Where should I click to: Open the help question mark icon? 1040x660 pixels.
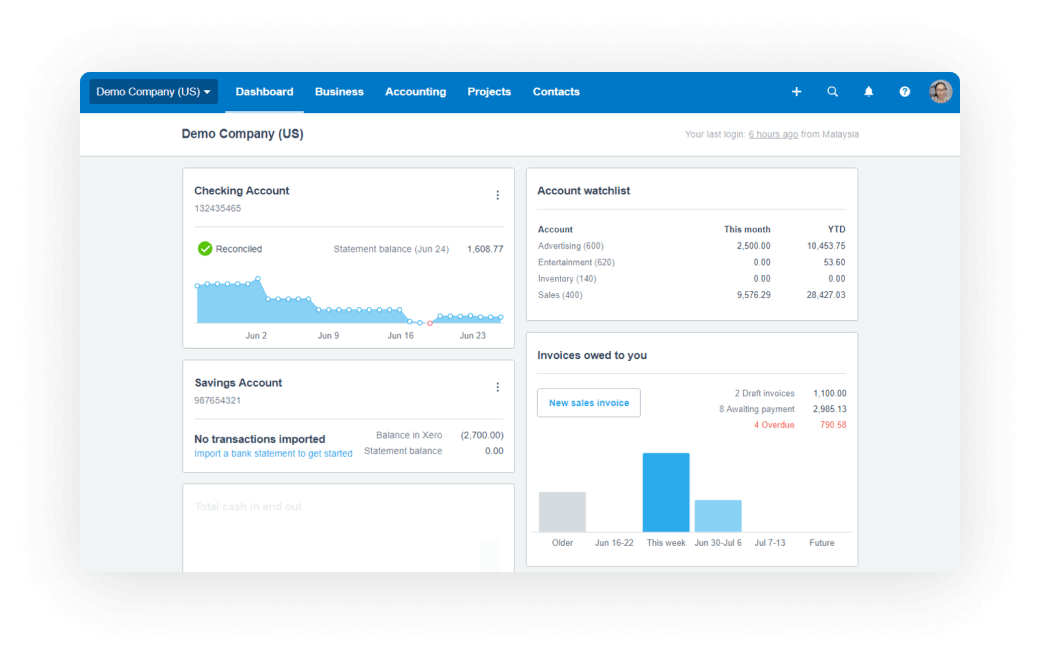(x=904, y=91)
